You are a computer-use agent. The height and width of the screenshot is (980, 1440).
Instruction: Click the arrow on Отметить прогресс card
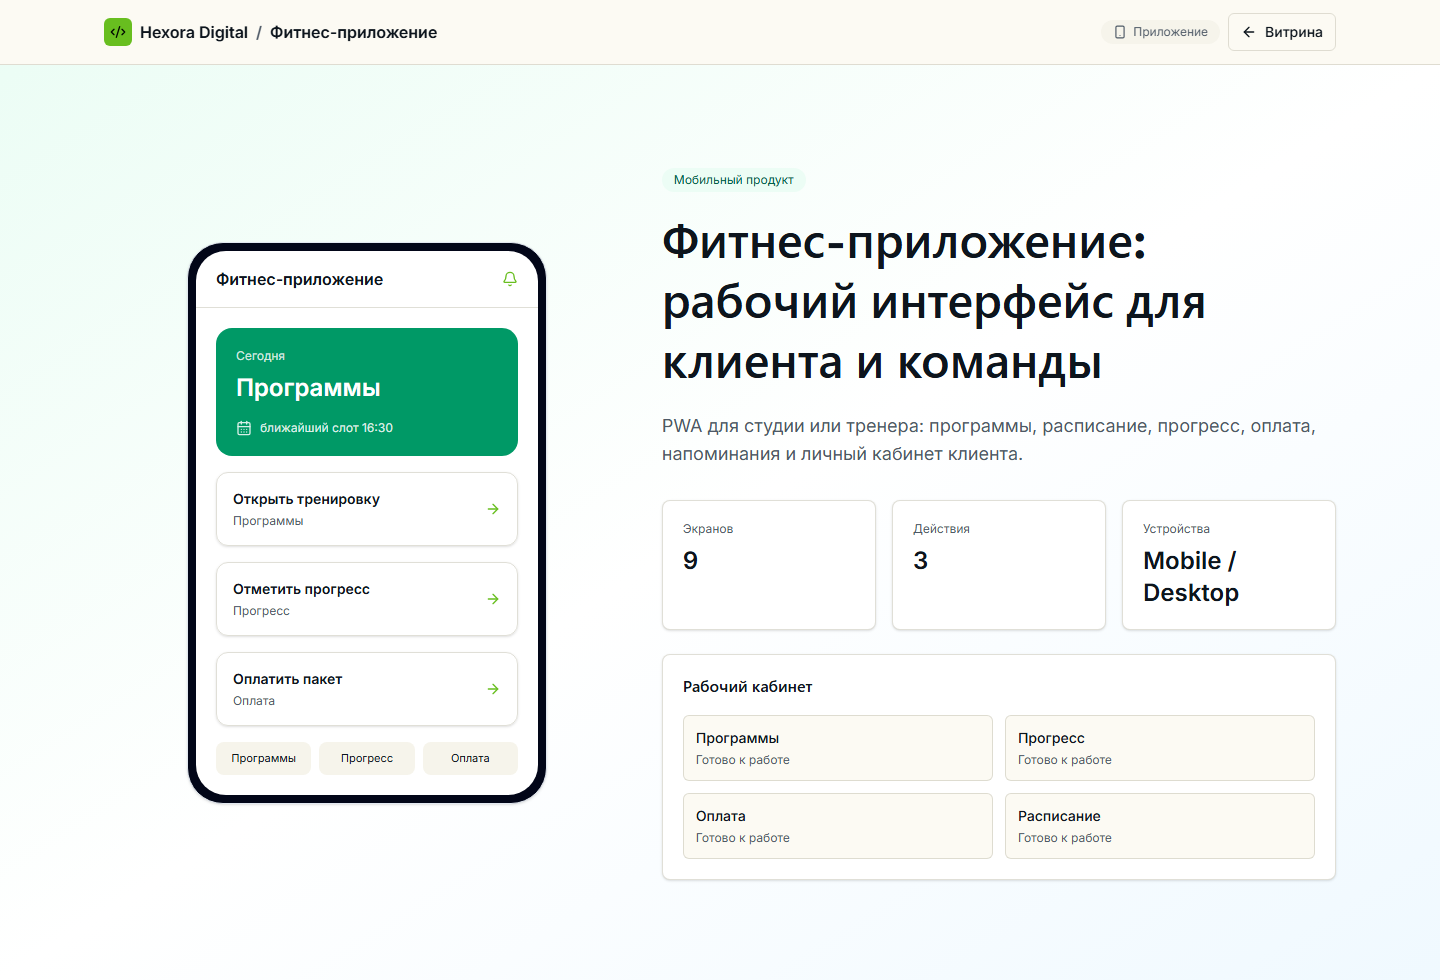point(493,599)
